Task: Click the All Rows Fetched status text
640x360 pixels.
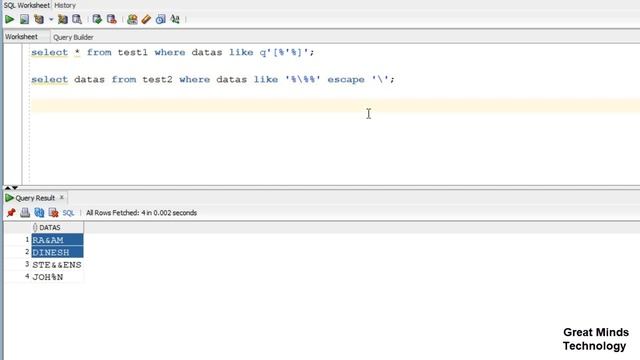Action: (141, 213)
